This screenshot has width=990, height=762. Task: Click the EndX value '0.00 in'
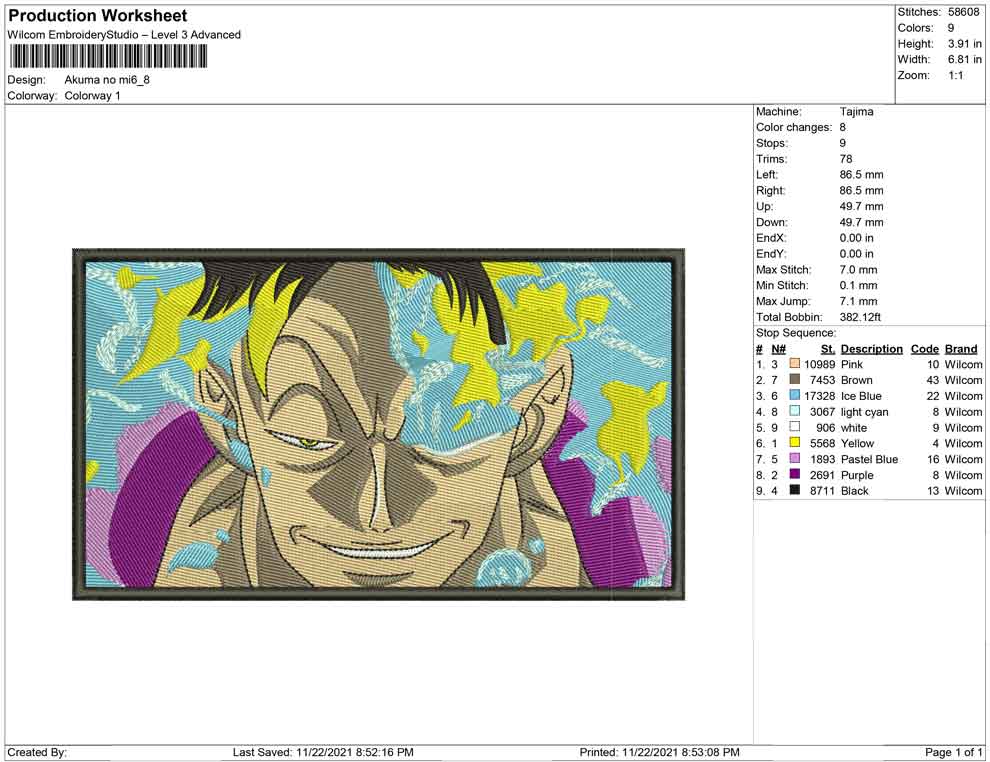(x=856, y=238)
